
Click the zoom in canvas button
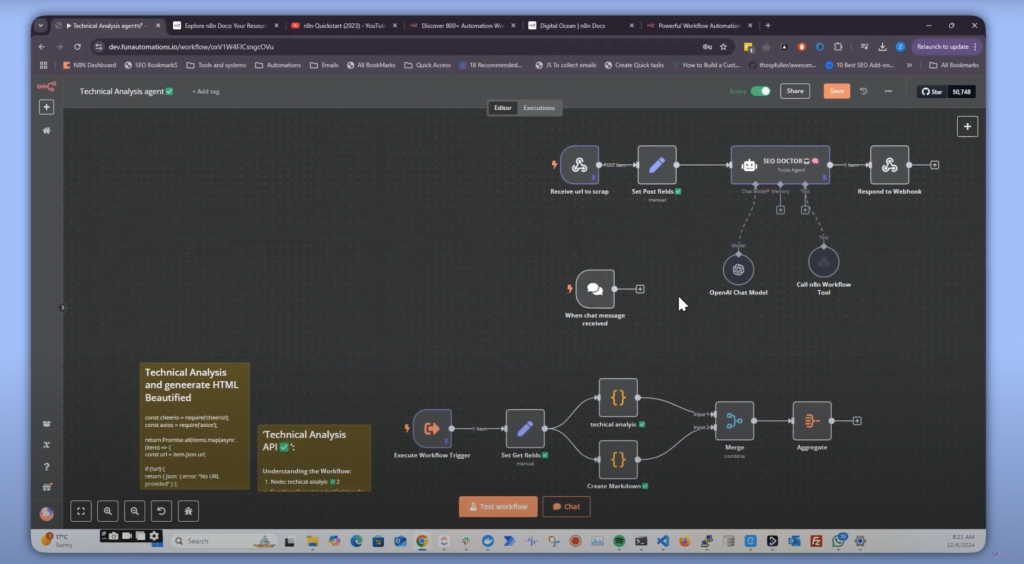pos(108,510)
